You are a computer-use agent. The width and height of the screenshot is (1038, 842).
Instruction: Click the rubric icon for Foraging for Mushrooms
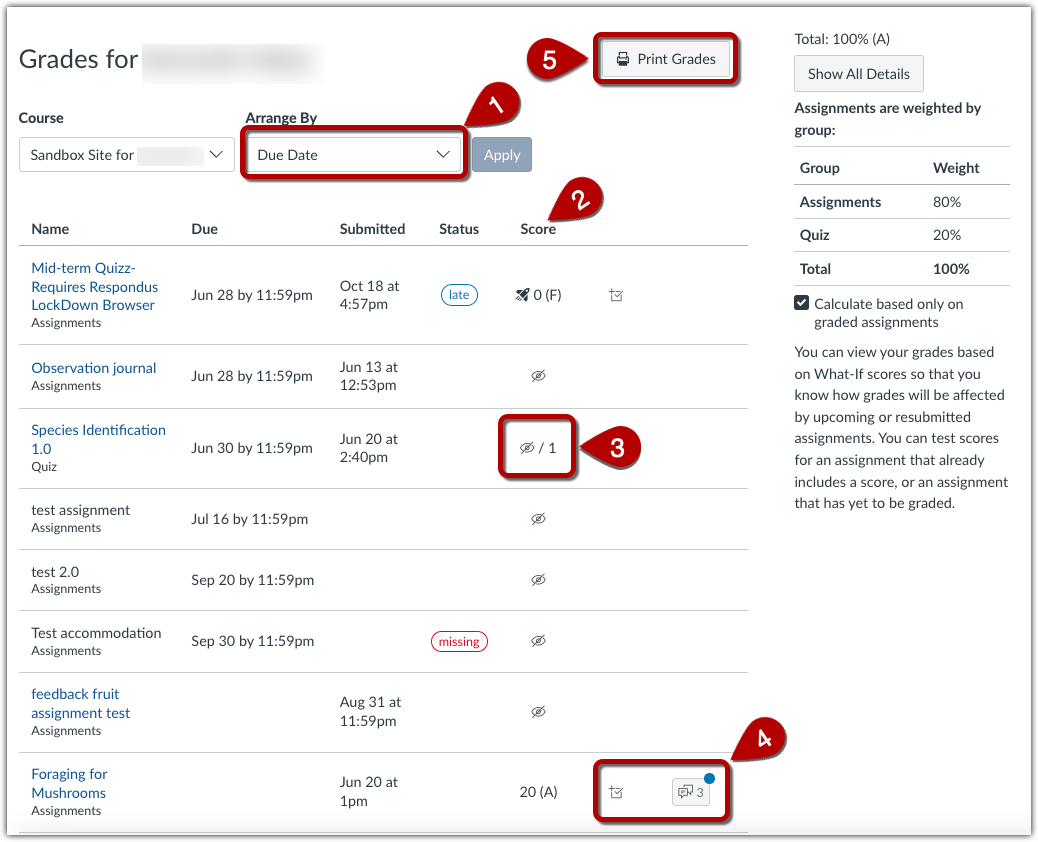point(616,792)
